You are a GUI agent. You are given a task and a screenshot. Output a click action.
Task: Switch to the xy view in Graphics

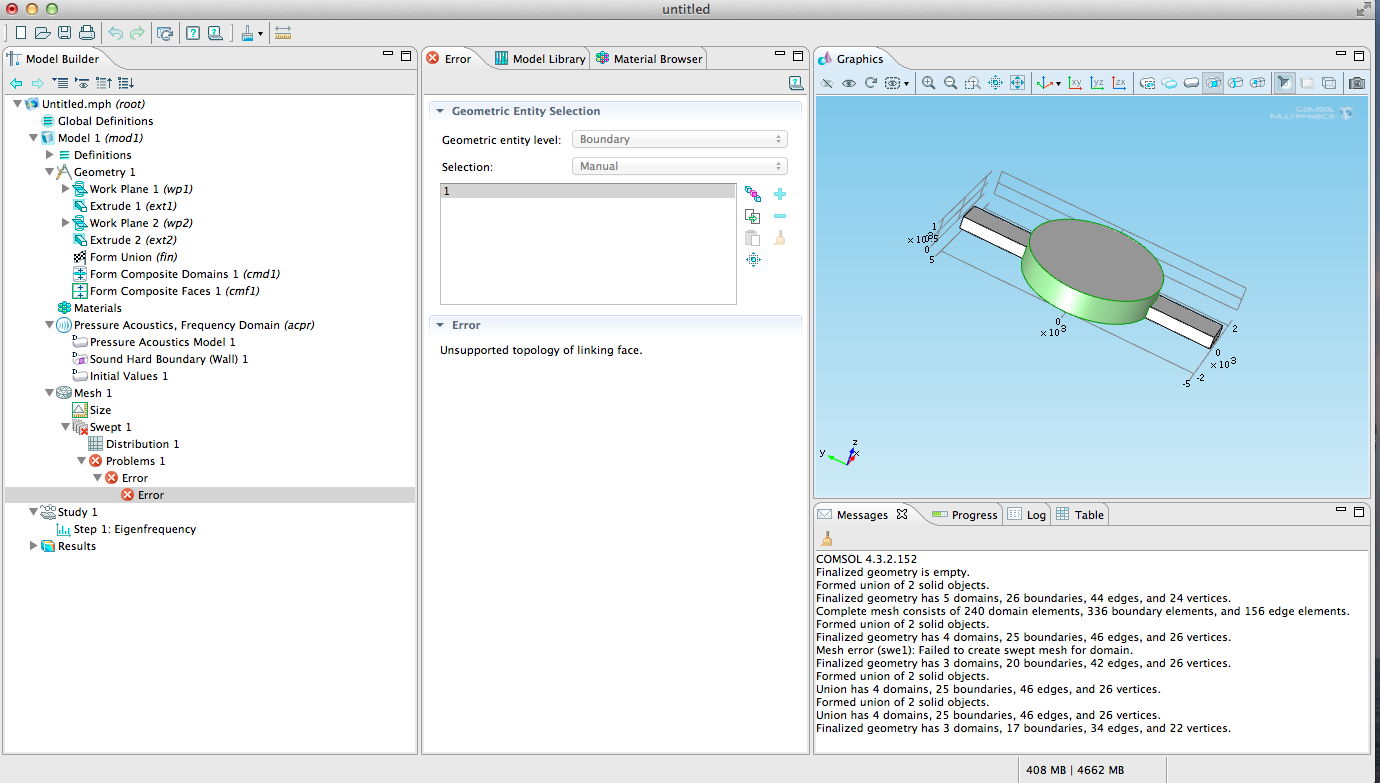click(x=1075, y=83)
